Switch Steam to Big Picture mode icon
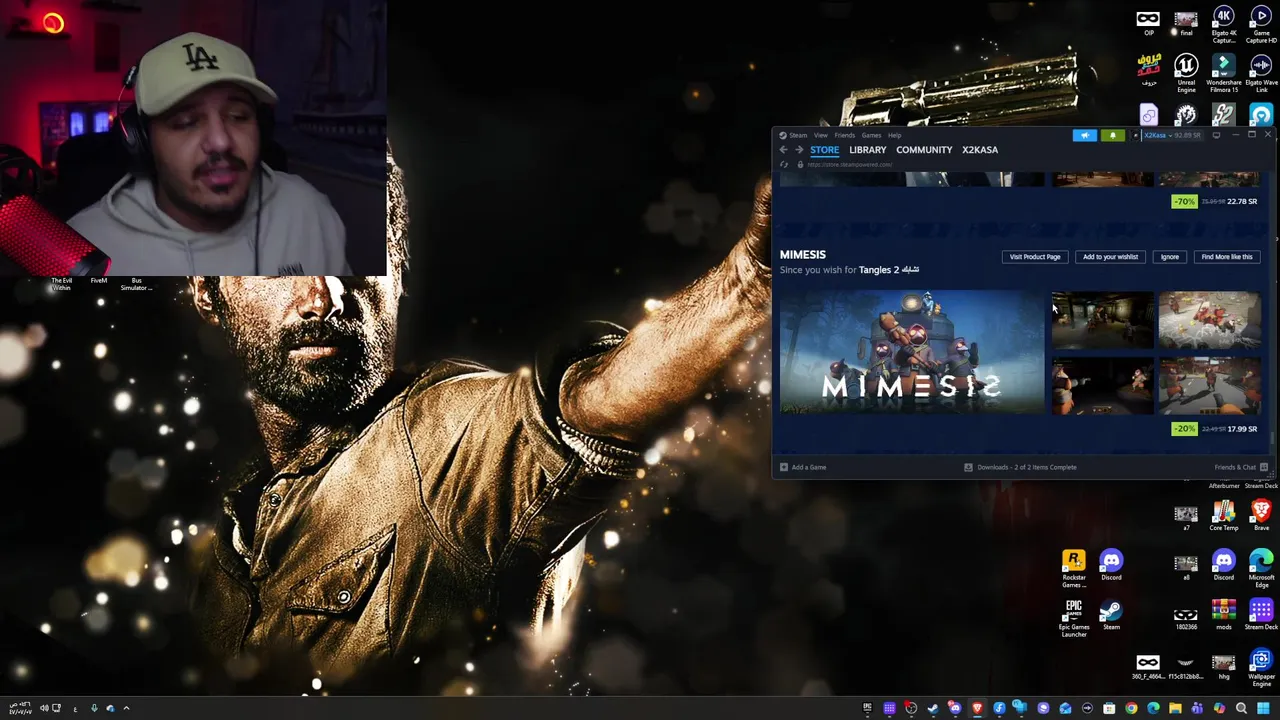Image resolution: width=1280 pixels, height=720 pixels. click(1217, 135)
